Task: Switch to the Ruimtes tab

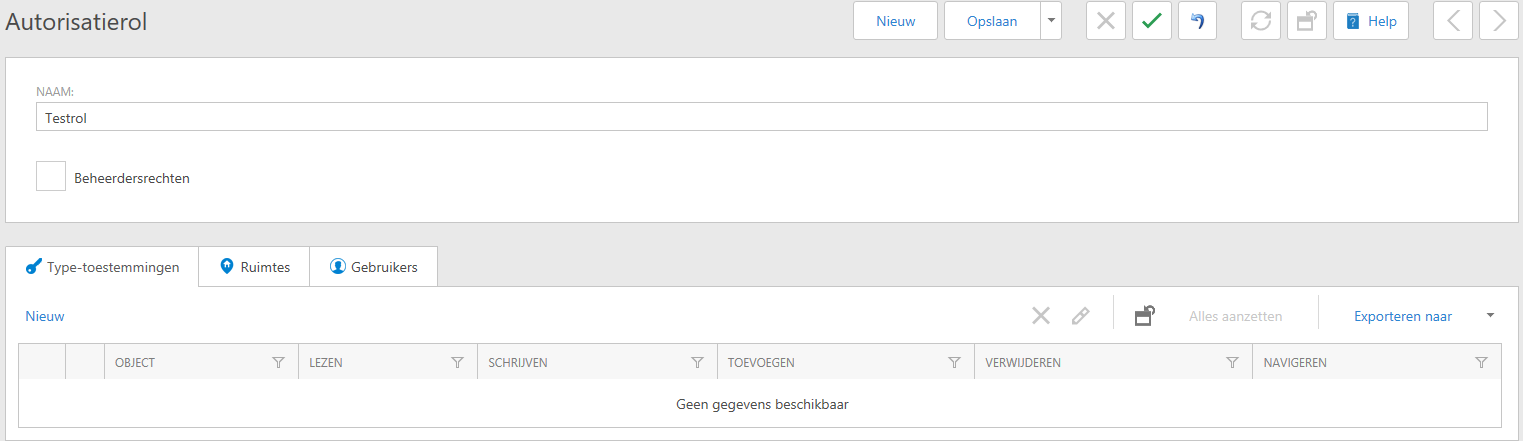Action: click(x=254, y=267)
